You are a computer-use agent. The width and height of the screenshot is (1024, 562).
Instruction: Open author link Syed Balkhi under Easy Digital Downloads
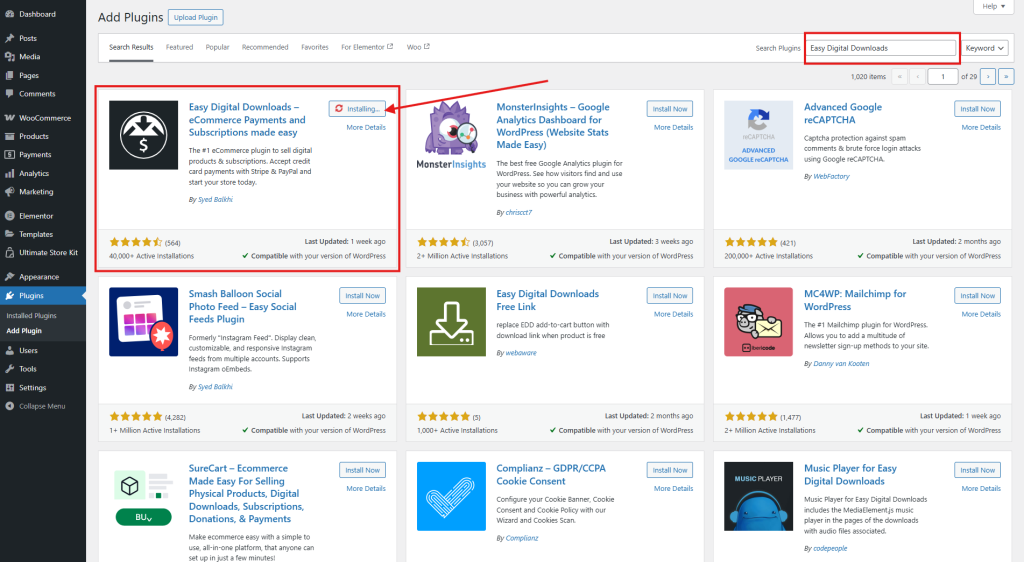215,200
